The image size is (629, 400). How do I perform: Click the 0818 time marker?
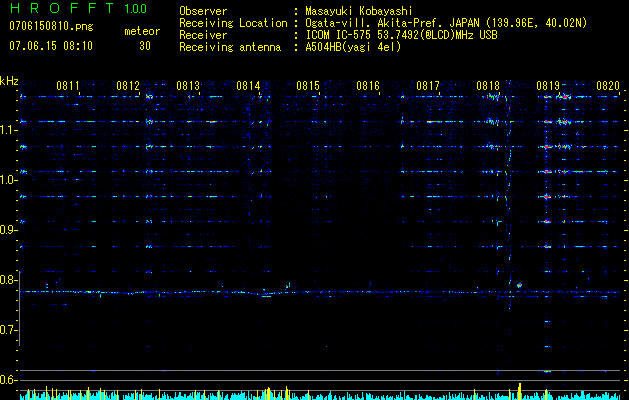point(488,86)
